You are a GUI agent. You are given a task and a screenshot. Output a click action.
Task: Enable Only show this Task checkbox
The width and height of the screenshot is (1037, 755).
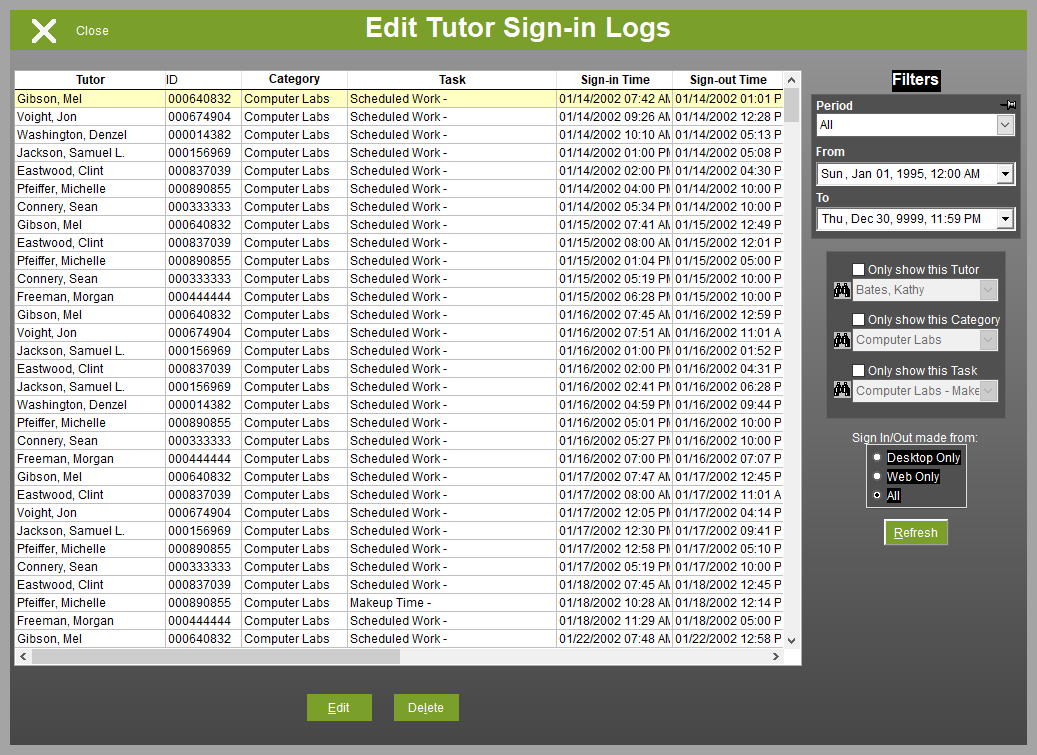coord(858,370)
